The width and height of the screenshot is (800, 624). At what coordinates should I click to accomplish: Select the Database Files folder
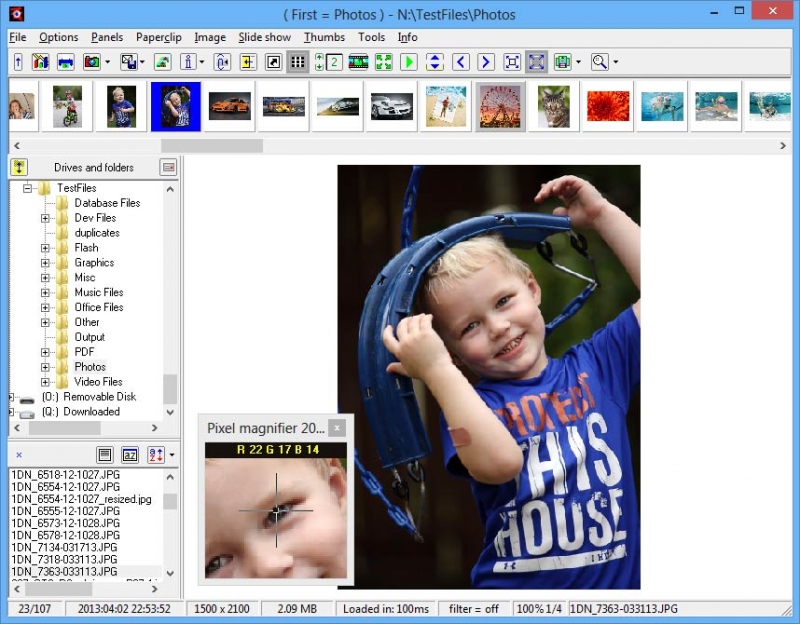[107, 203]
